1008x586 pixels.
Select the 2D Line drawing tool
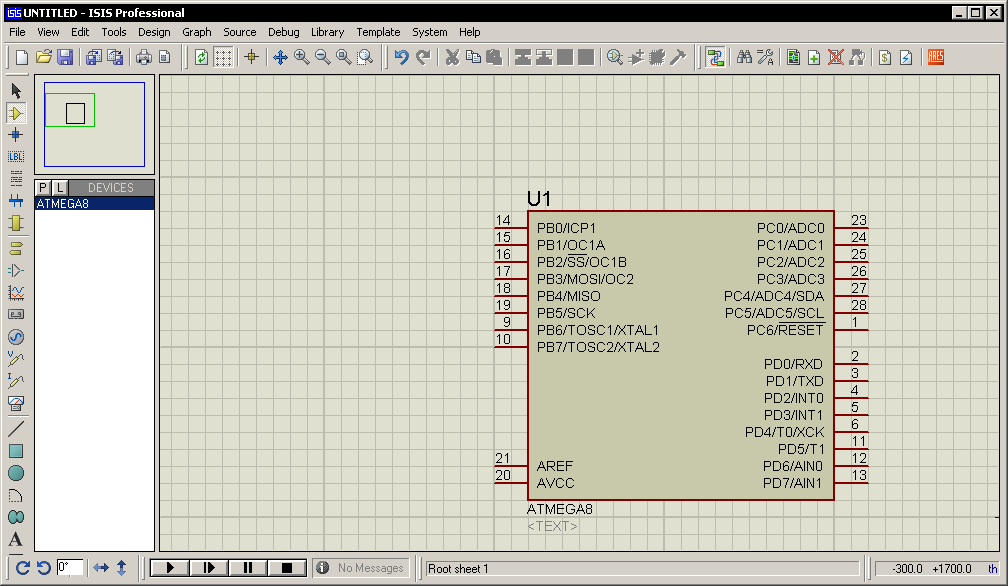pyautogui.click(x=16, y=429)
